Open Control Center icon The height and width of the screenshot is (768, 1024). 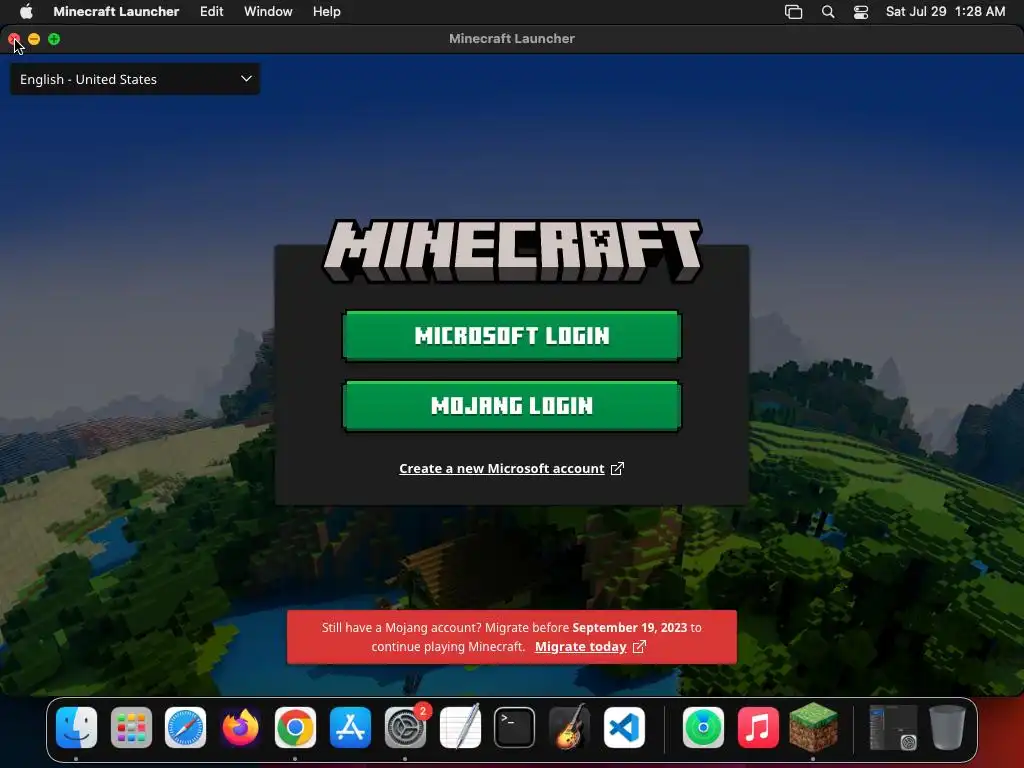click(x=861, y=12)
